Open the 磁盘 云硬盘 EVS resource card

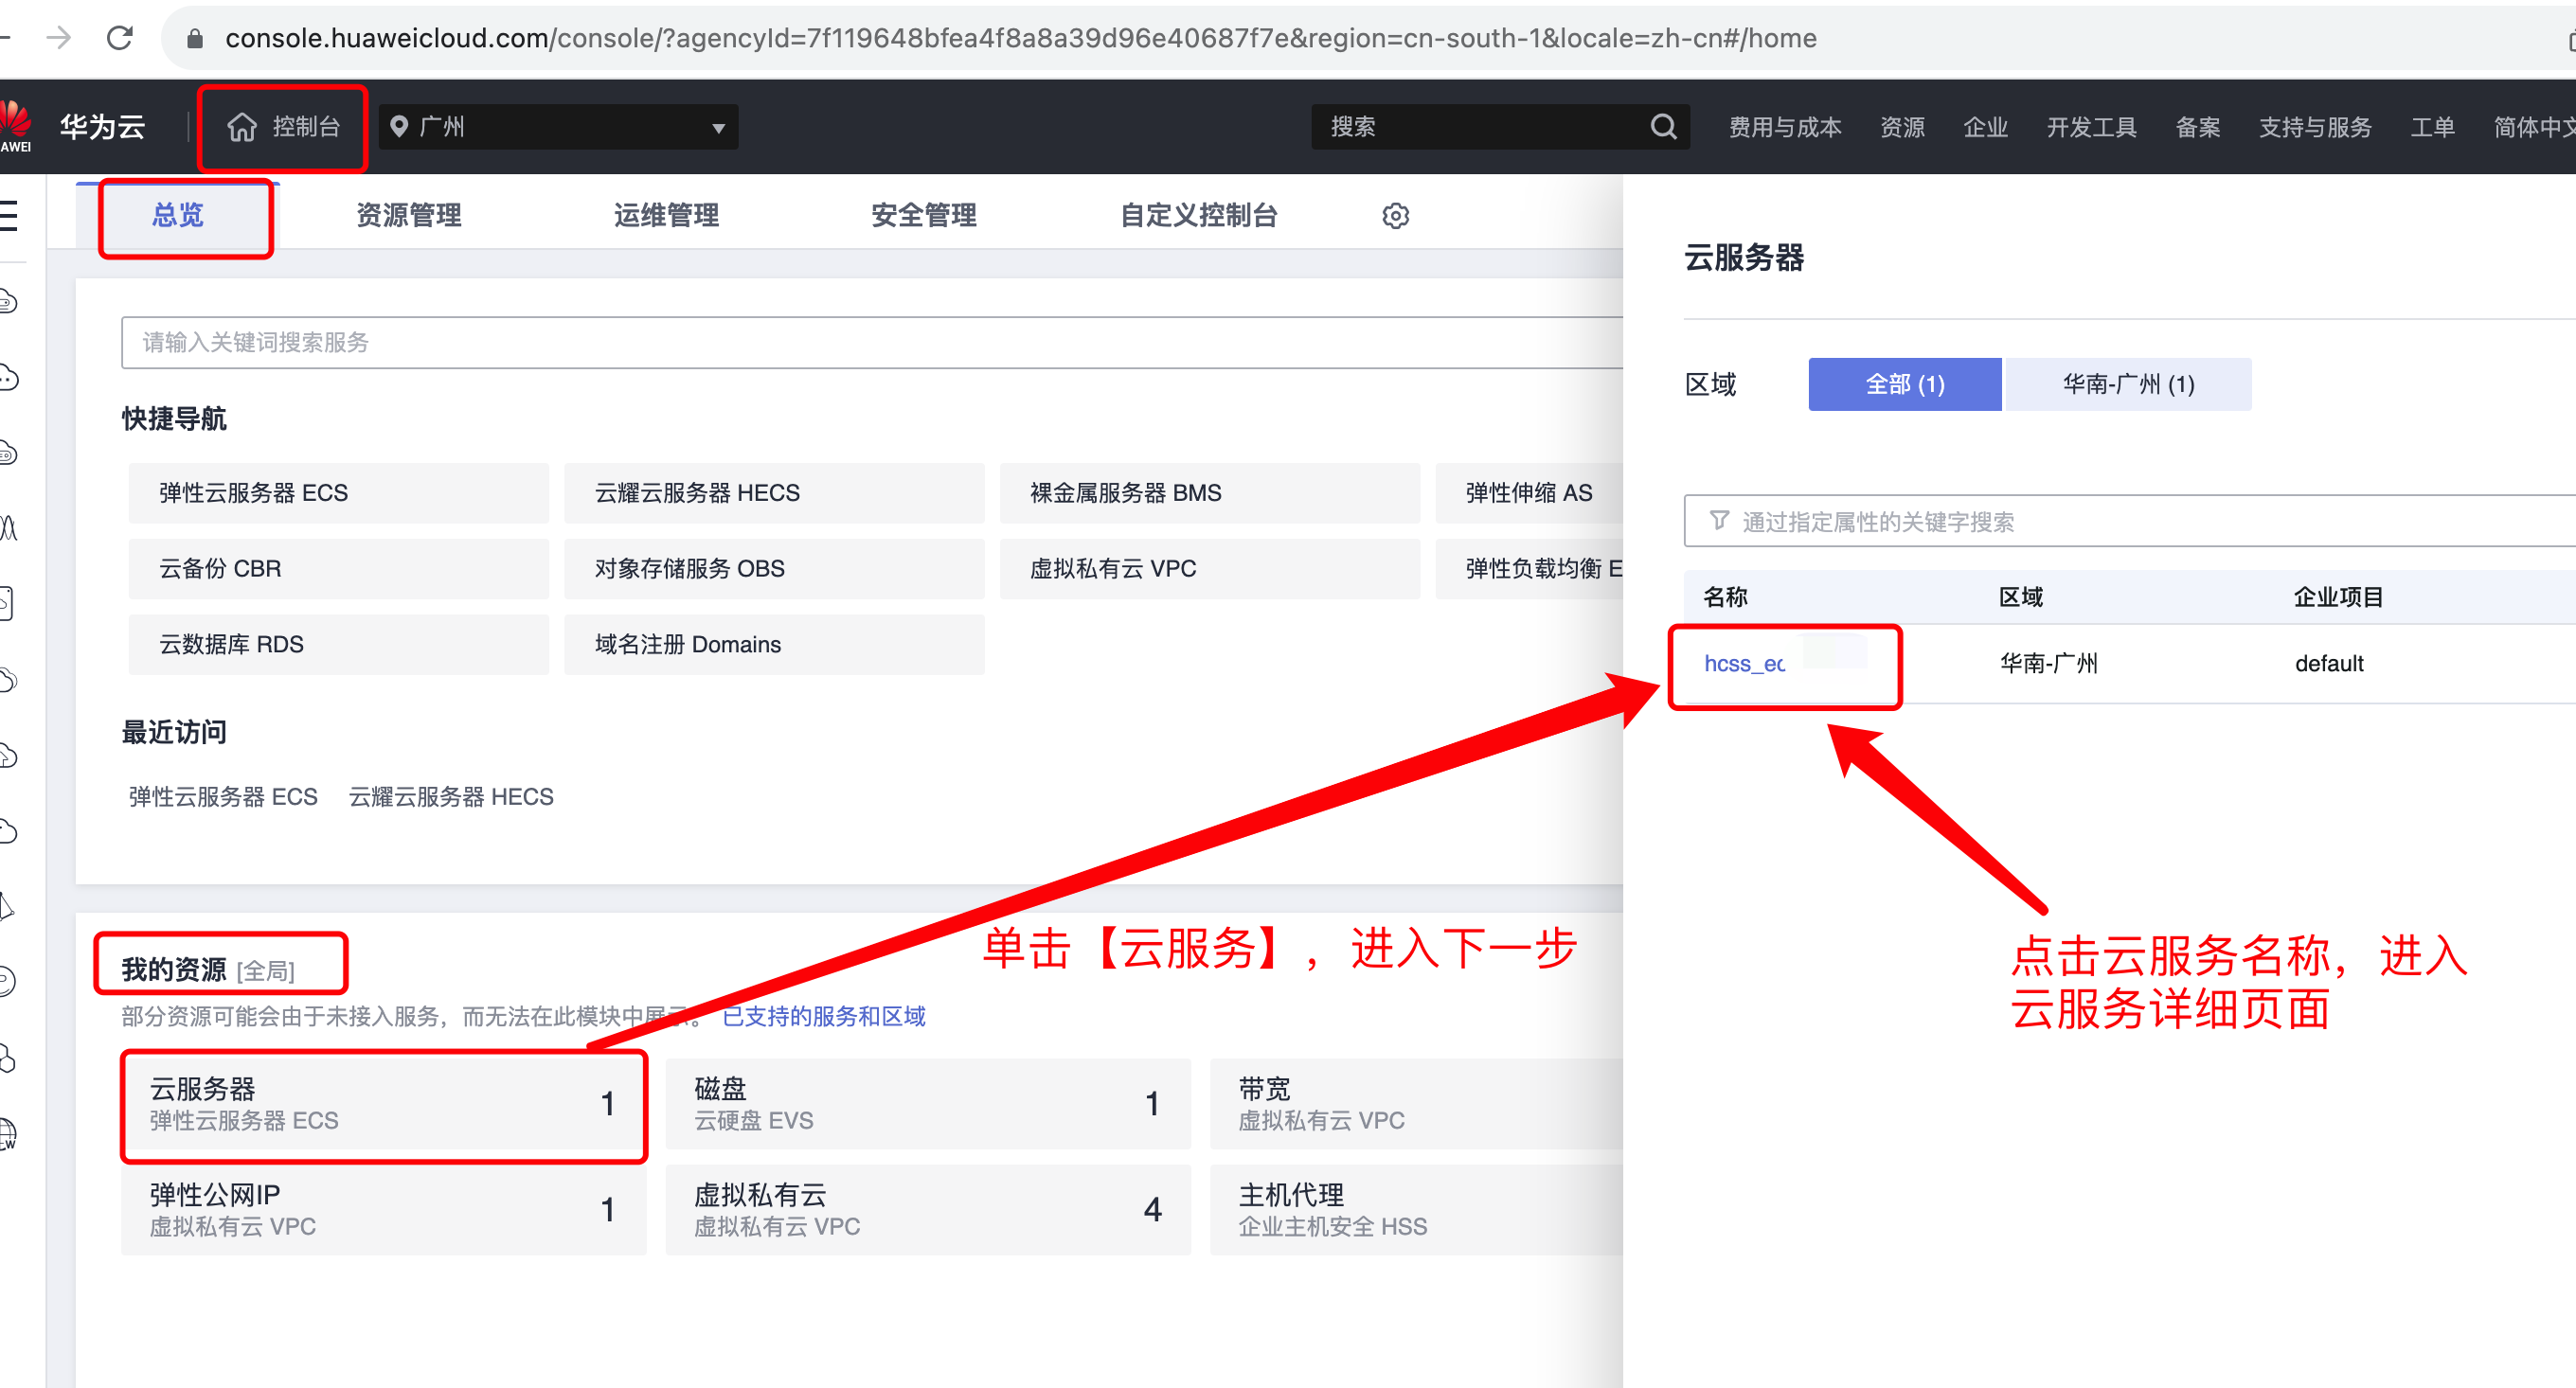coord(928,1104)
